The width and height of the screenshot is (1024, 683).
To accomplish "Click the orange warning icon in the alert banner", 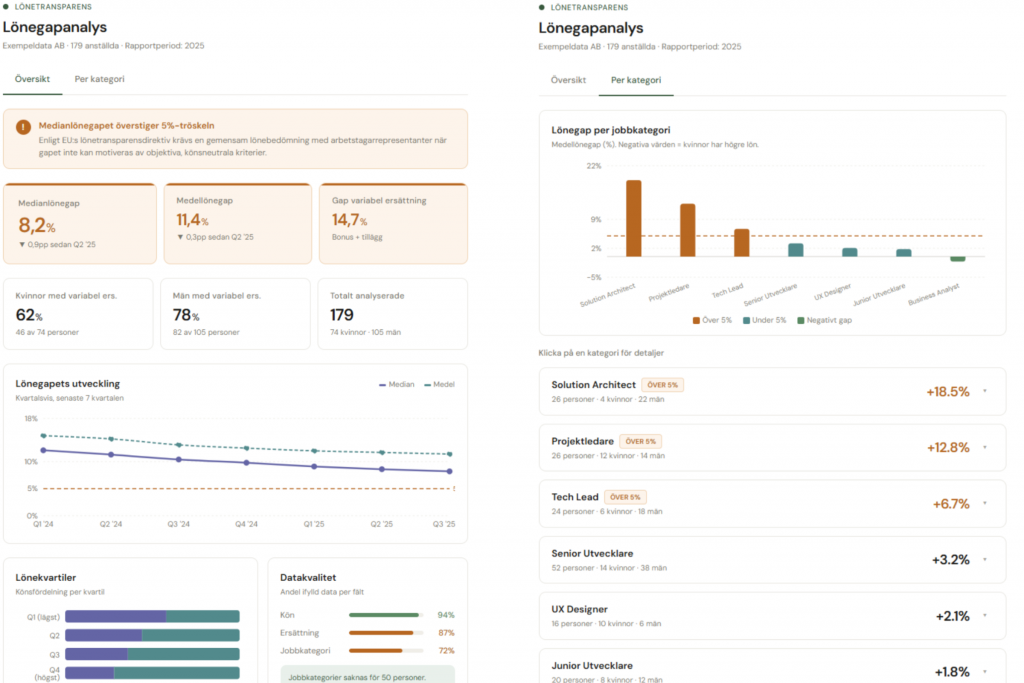I will click(x=23, y=127).
